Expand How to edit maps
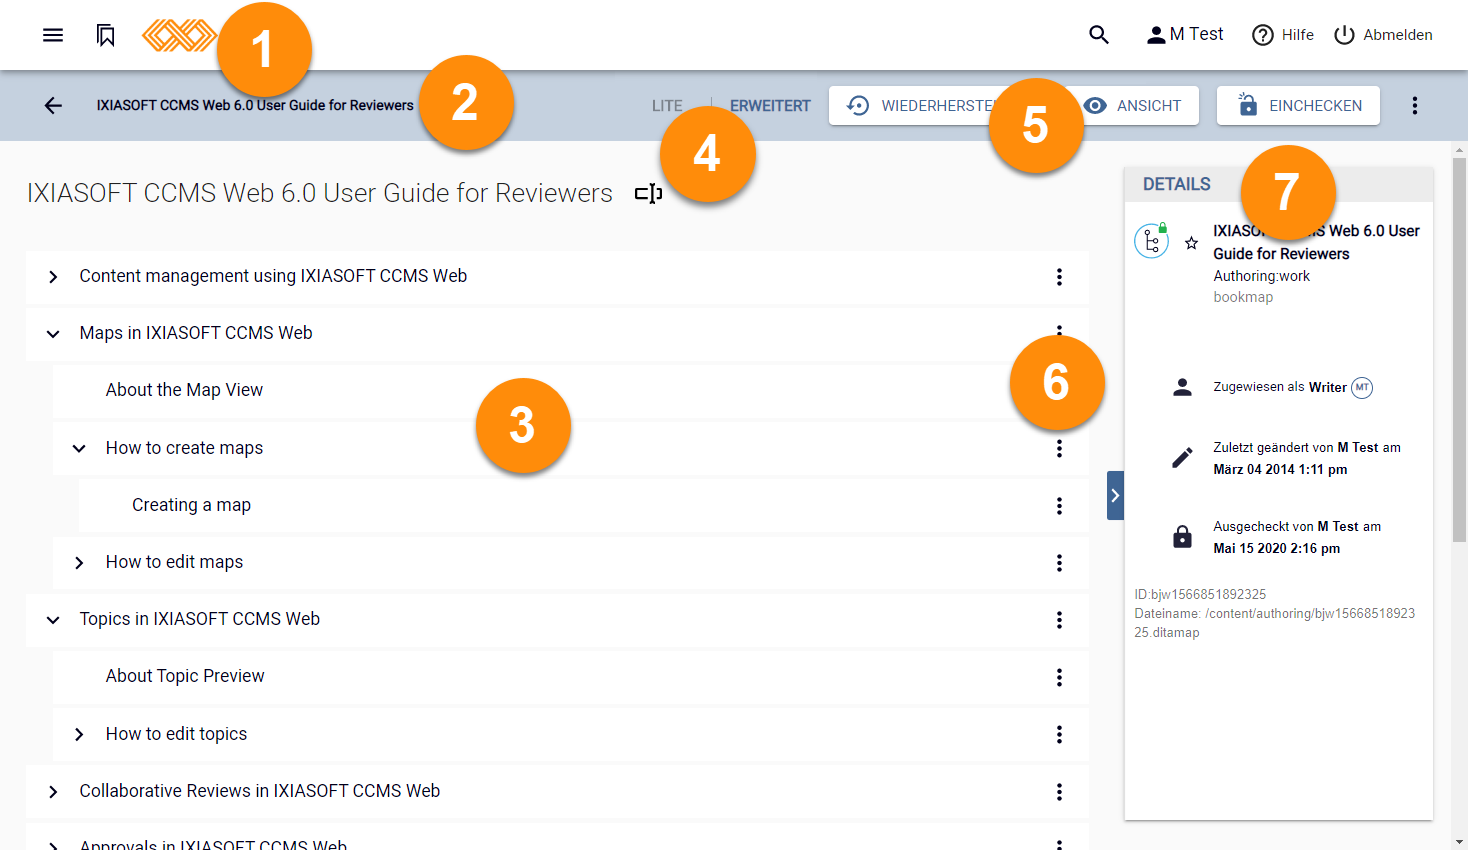Screen dimensions: 1468x850 (x=79, y=563)
